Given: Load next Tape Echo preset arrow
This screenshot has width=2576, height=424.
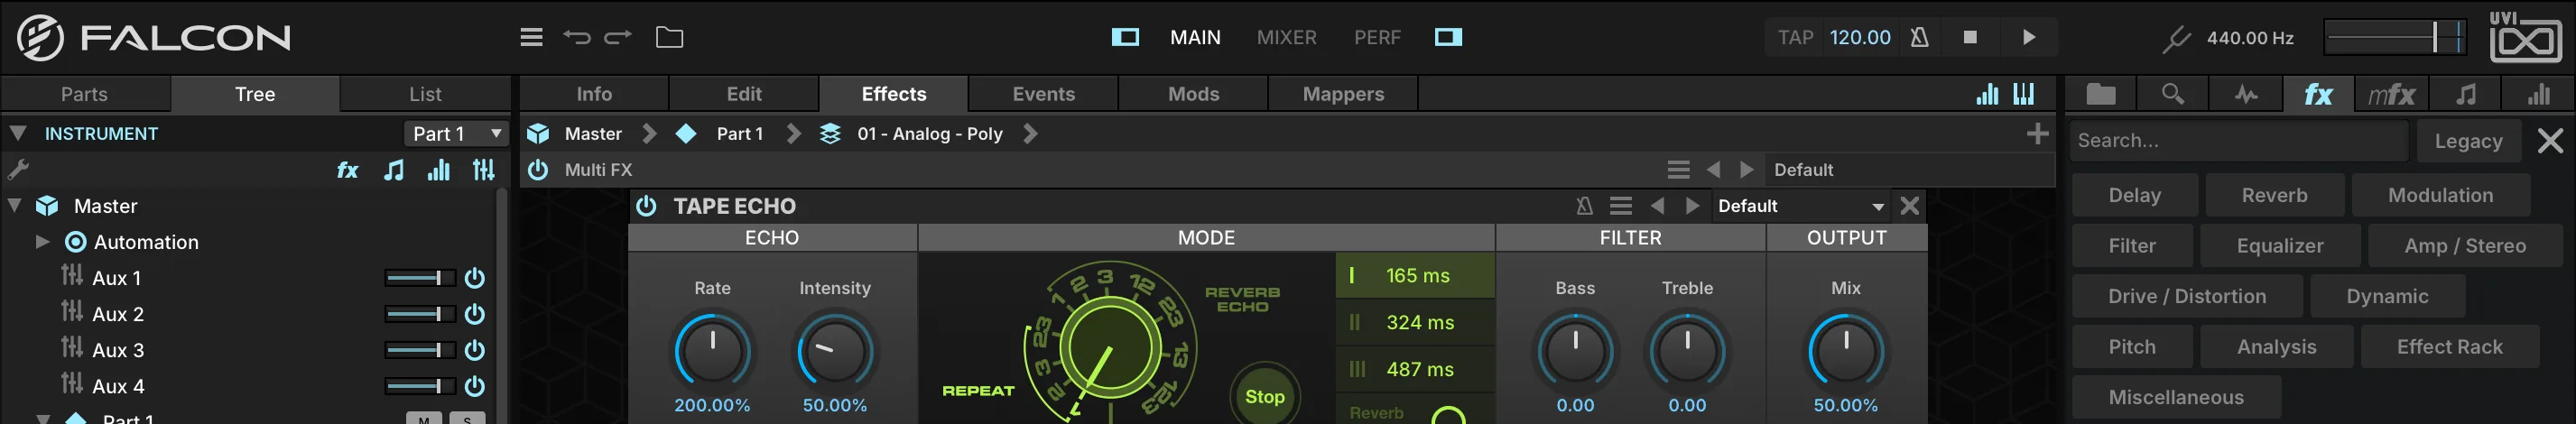Looking at the screenshot, I should [x=1692, y=205].
